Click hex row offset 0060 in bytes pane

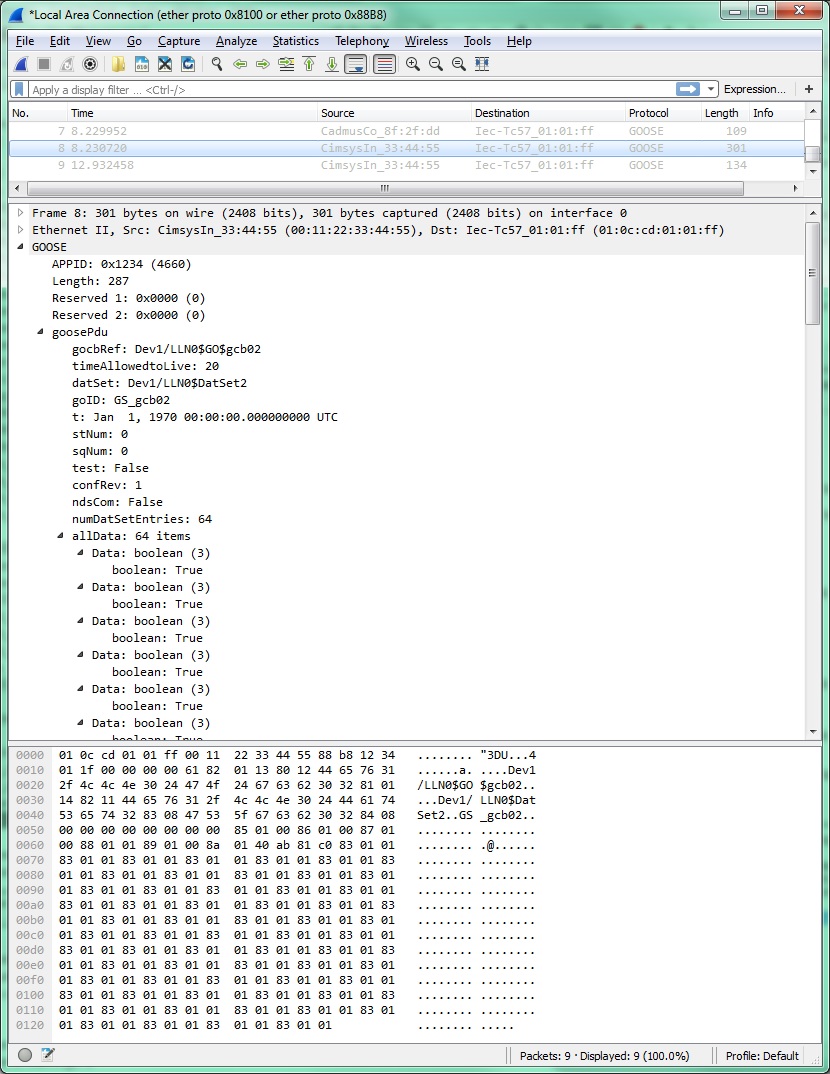click(x=29, y=845)
